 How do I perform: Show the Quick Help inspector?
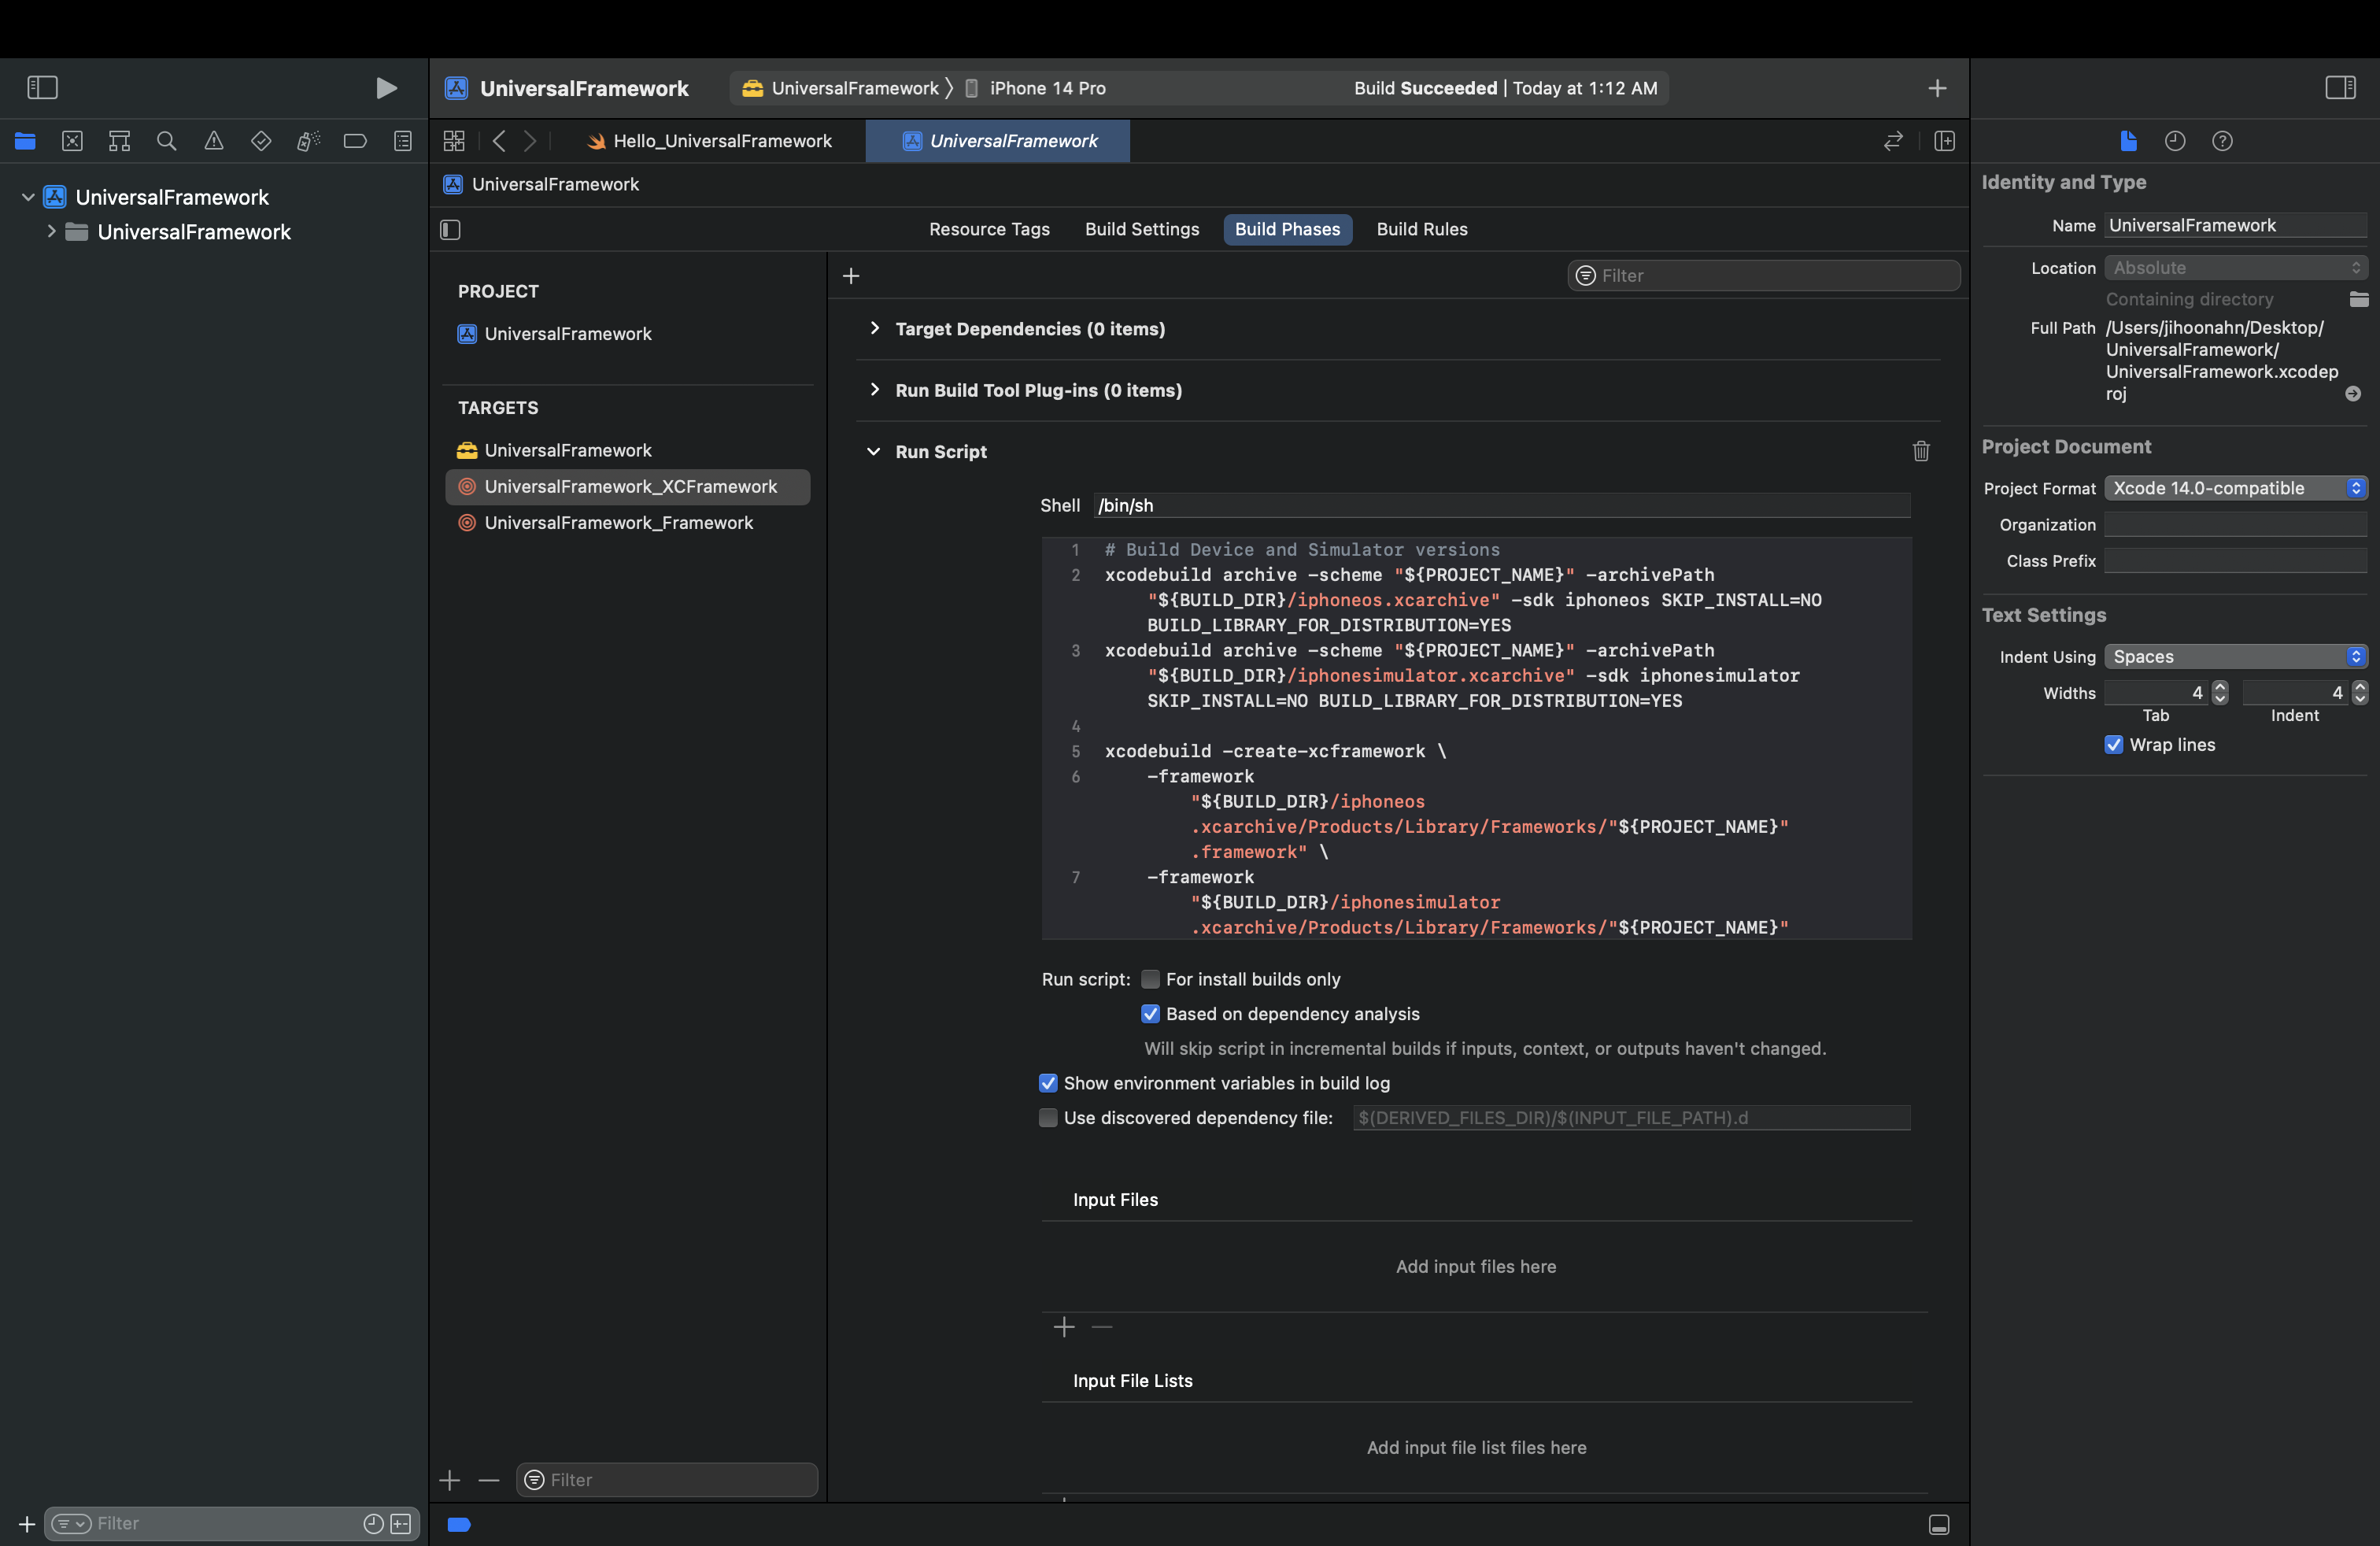pyautogui.click(x=2222, y=141)
